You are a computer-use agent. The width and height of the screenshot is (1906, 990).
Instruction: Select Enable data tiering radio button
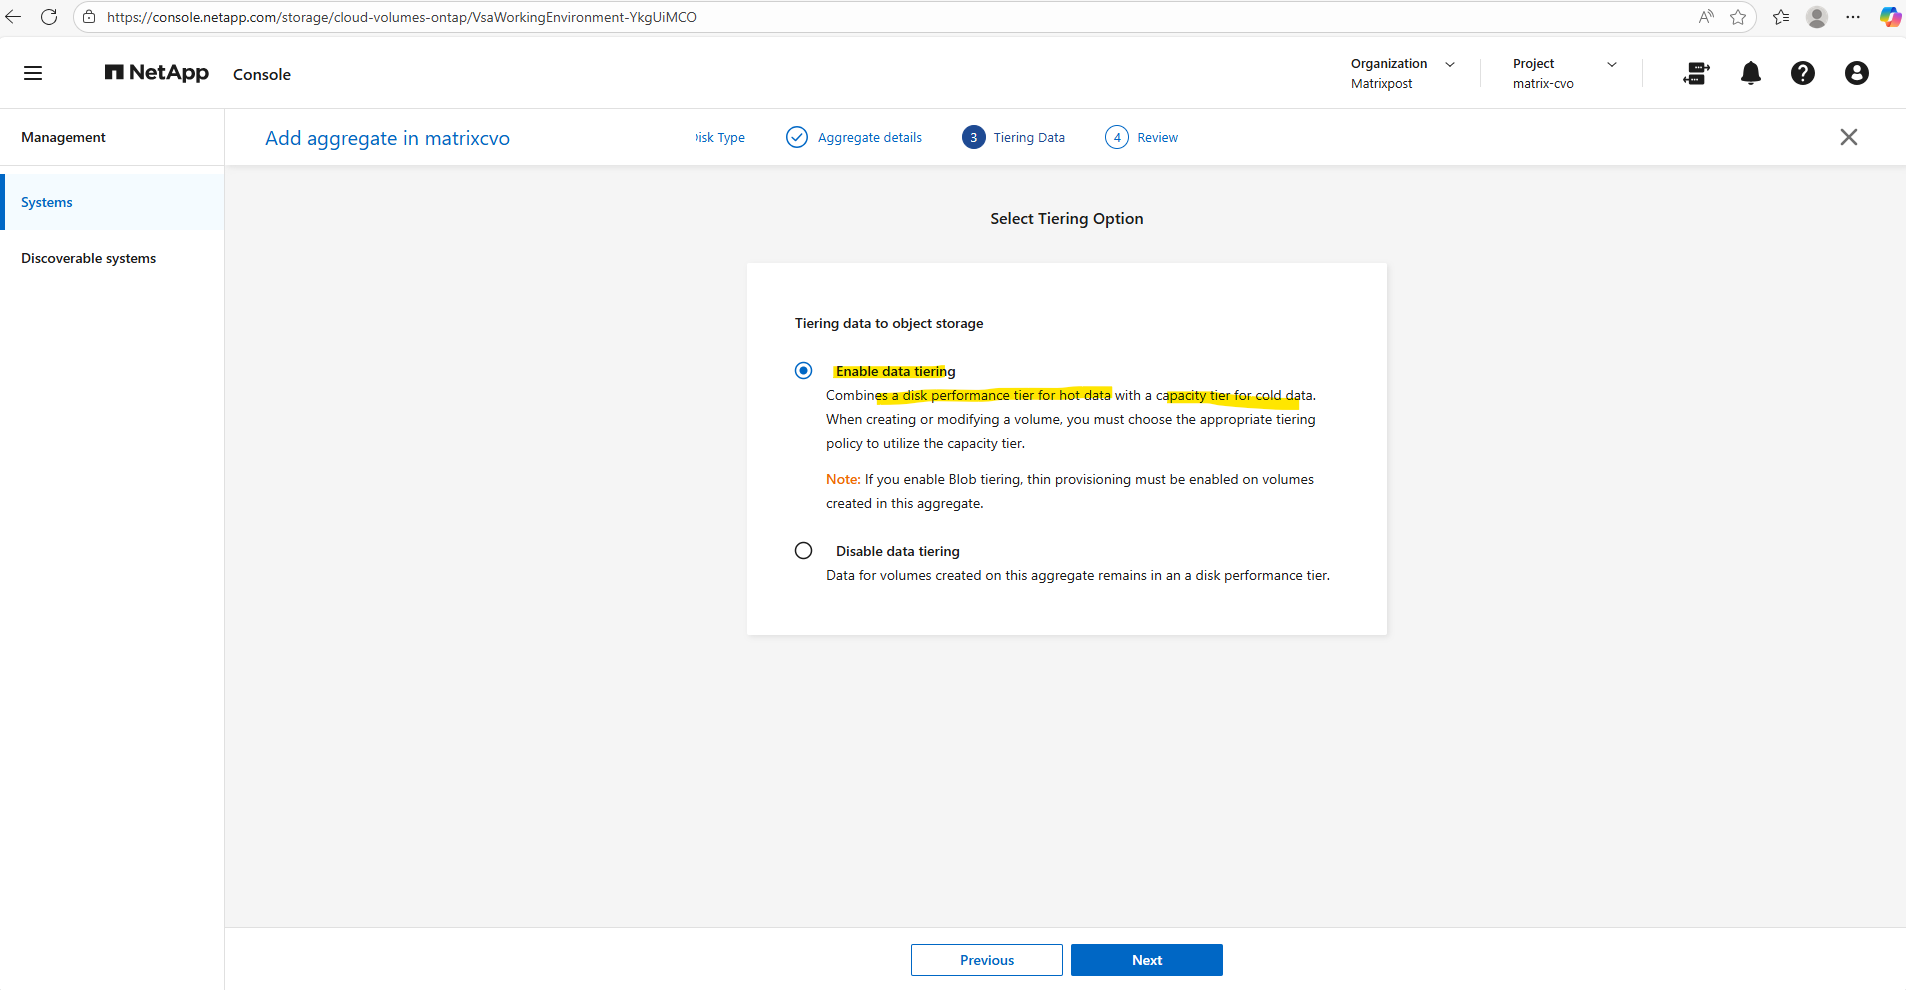tap(803, 371)
